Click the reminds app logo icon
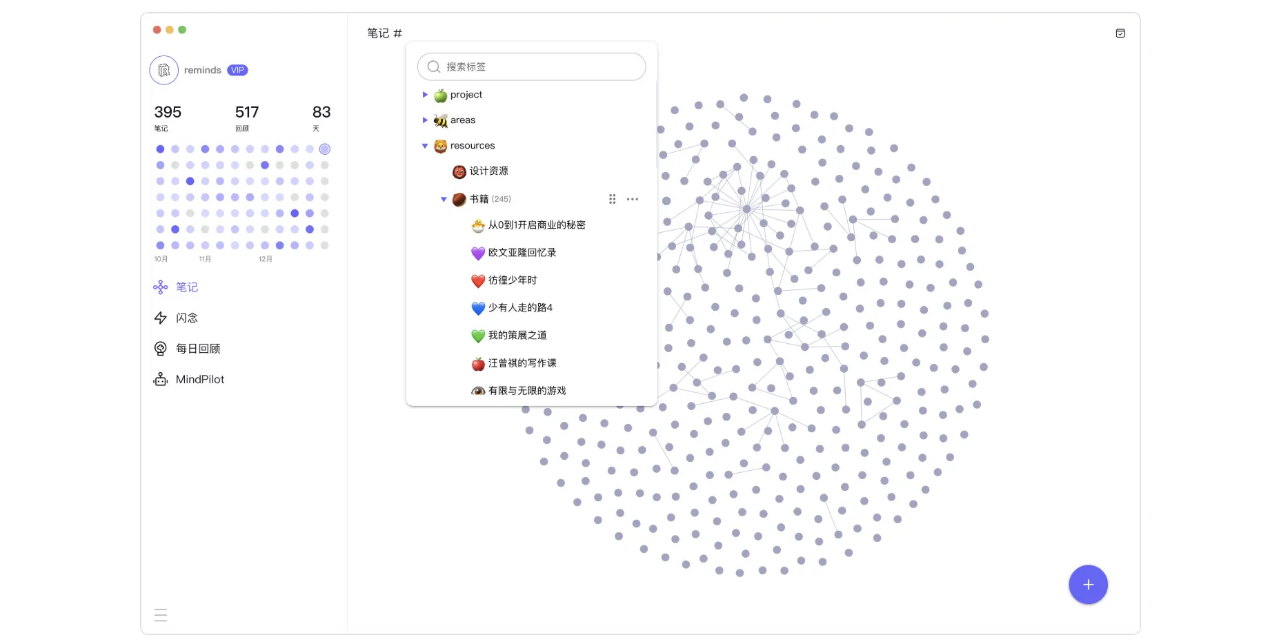1282x641 pixels. 163,70
